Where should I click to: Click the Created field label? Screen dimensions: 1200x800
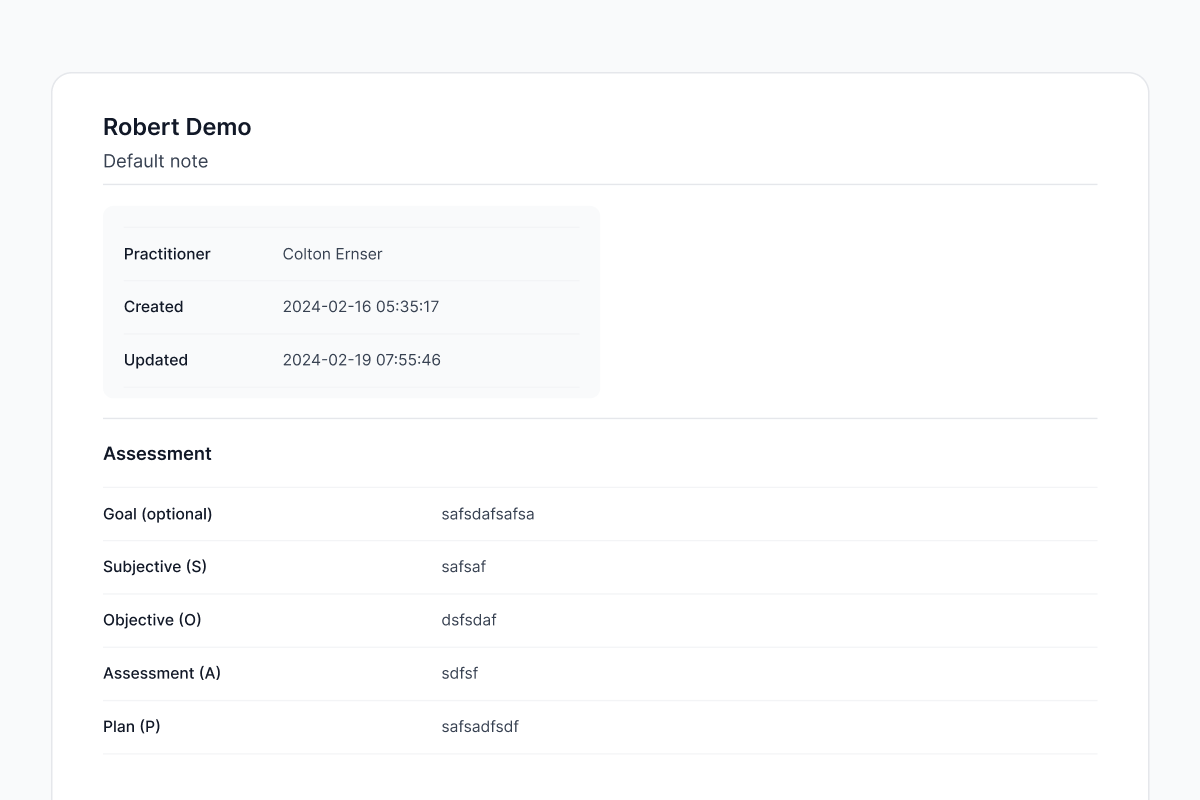pos(153,307)
